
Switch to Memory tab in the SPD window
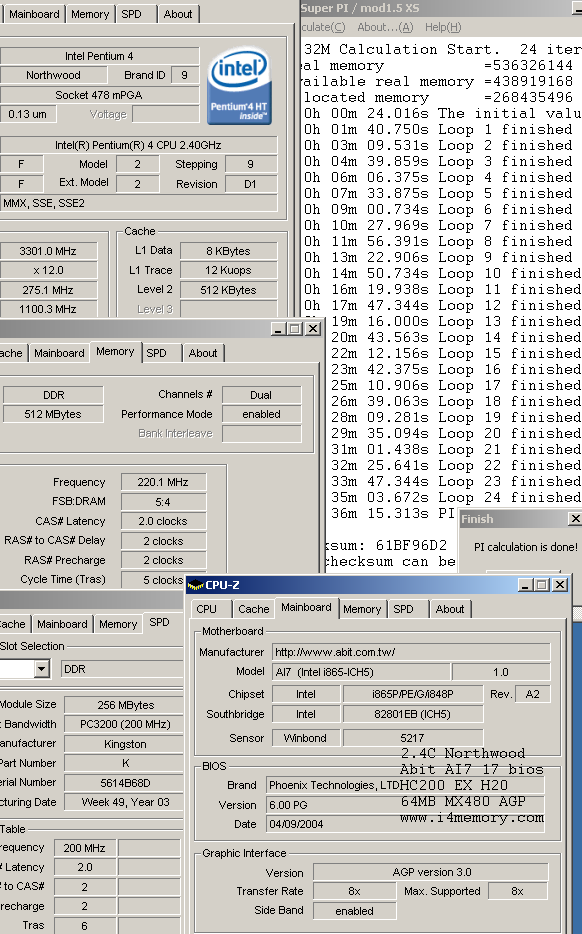(118, 624)
